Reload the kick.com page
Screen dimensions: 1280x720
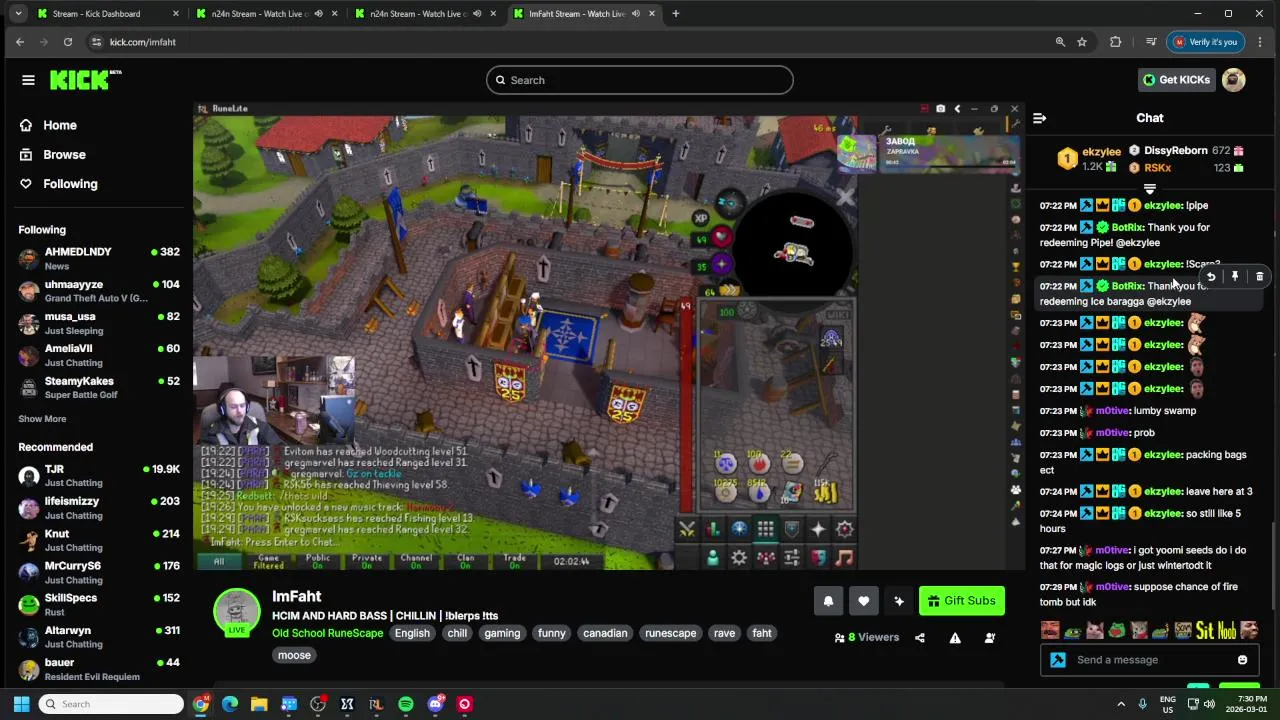click(67, 42)
